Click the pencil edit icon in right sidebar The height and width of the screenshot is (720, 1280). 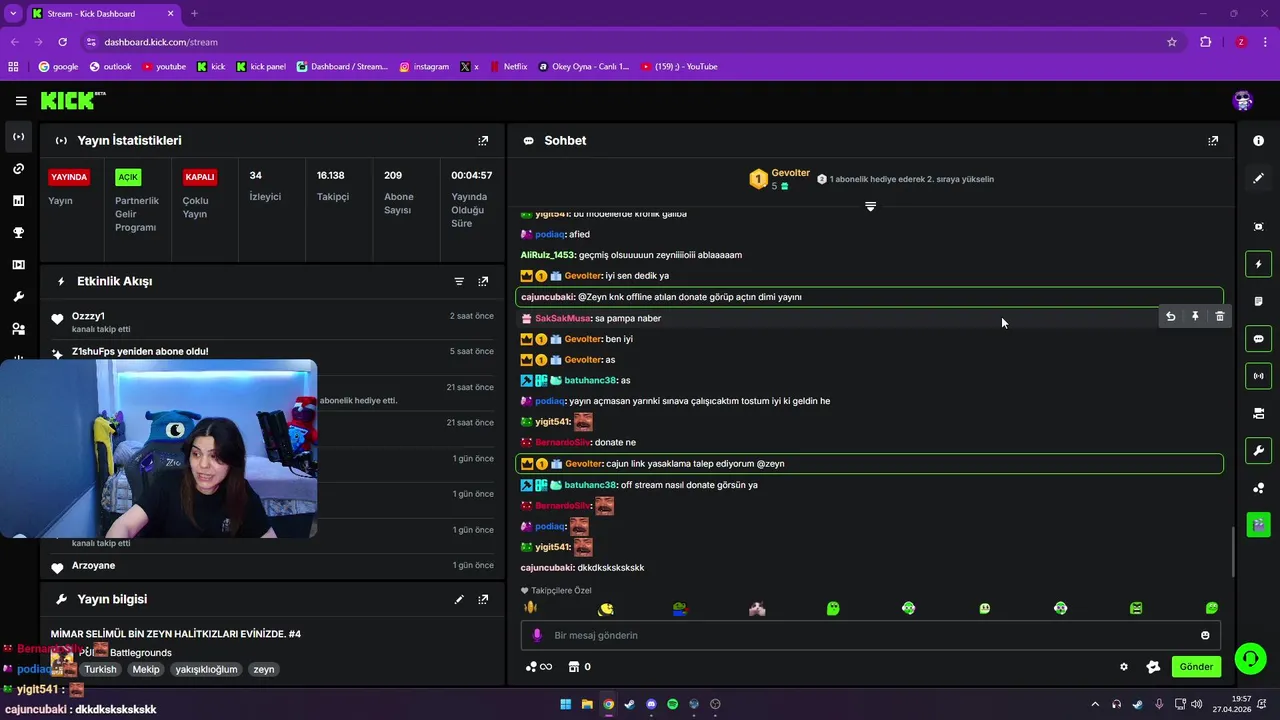pyautogui.click(x=1258, y=178)
